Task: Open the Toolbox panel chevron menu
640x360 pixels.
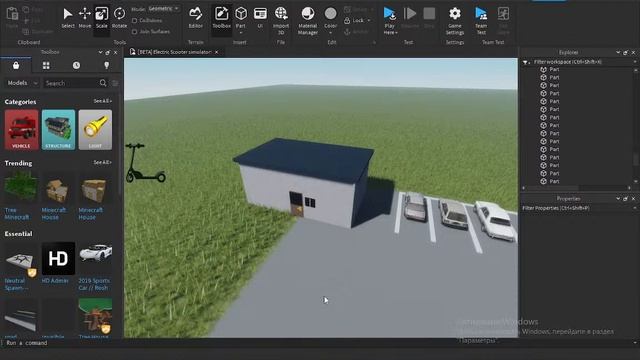Action: (100, 53)
